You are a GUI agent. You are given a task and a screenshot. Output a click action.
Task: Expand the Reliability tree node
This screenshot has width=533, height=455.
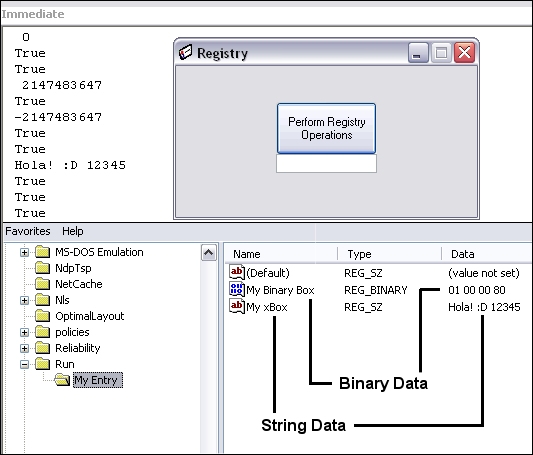point(24,348)
